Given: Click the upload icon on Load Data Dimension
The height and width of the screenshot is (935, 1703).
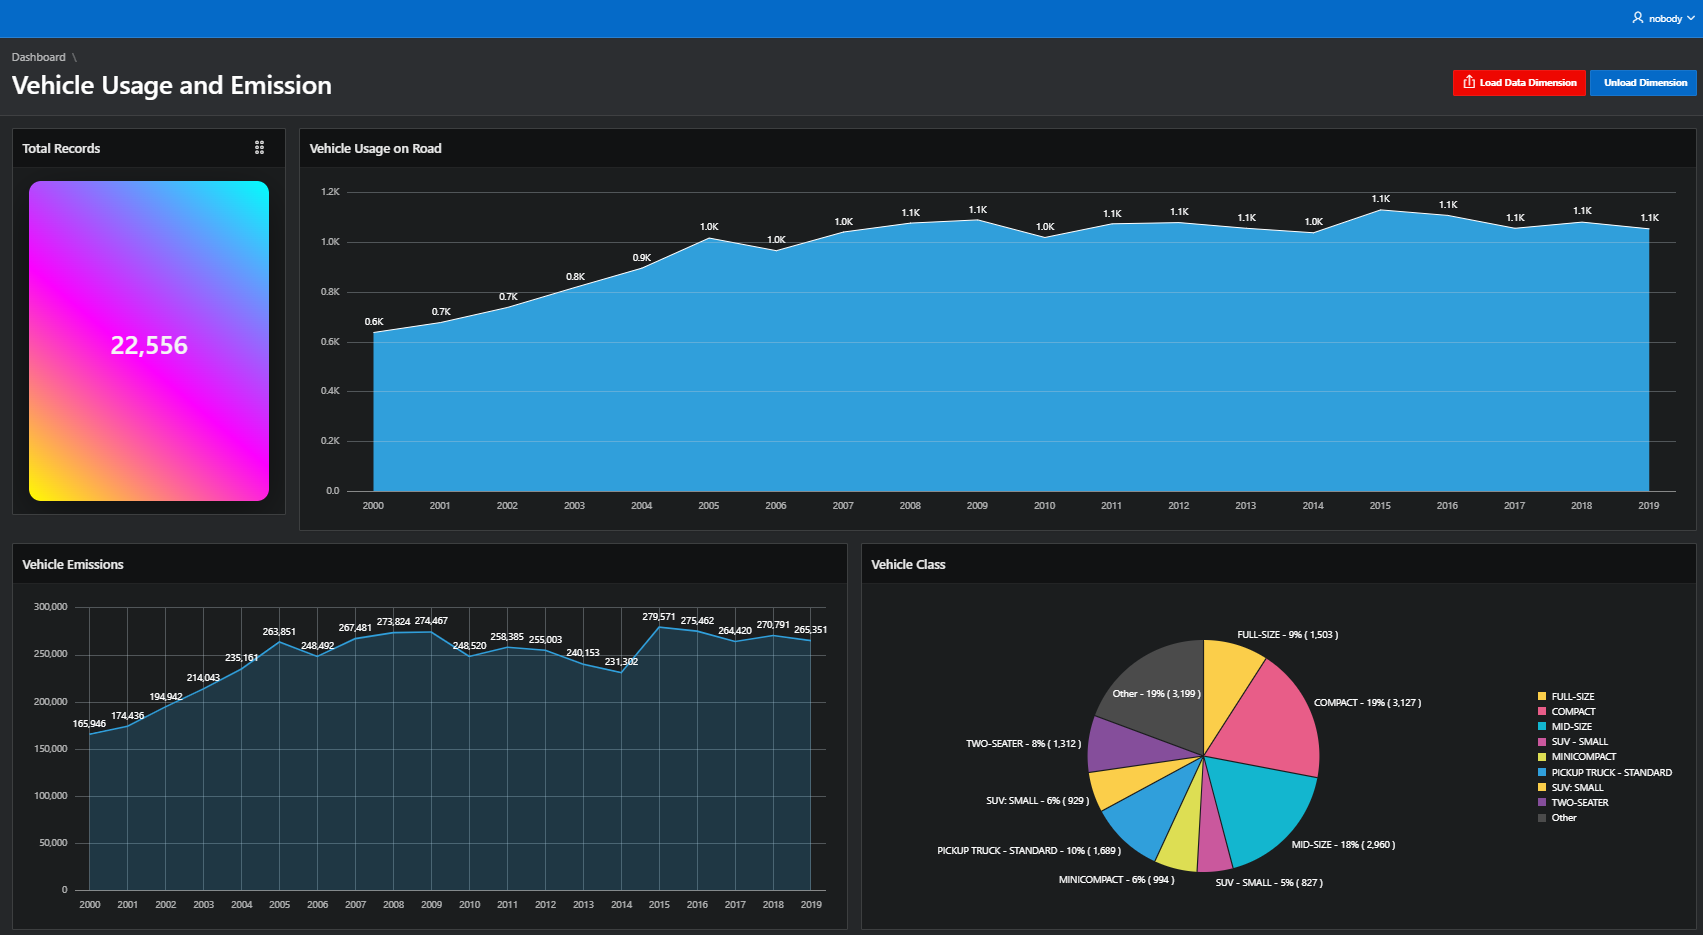Looking at the screenshot, I should click(1469, 82).
